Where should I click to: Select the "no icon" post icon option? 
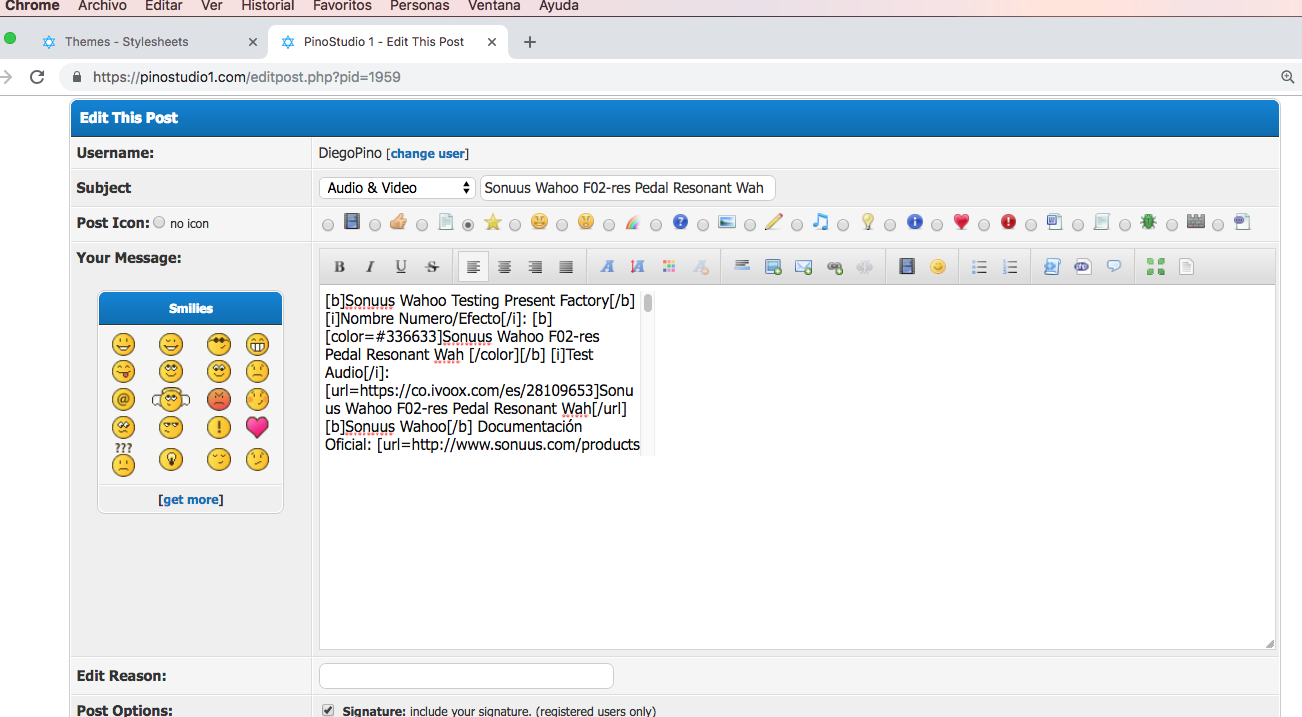[159, 223]
